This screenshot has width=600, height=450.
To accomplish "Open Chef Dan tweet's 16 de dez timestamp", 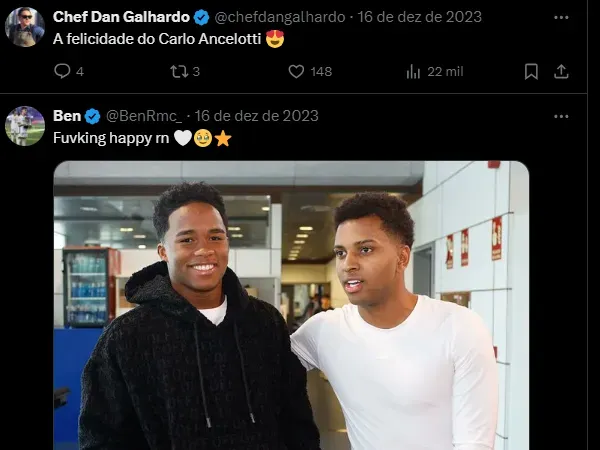I will tap(419, 17).
